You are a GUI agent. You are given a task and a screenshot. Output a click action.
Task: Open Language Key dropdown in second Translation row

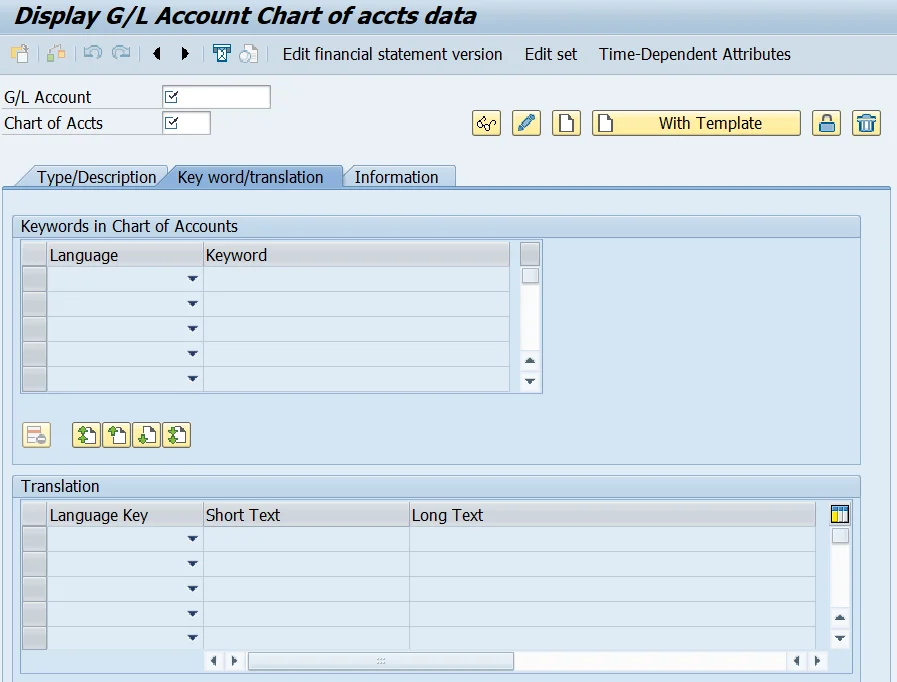point(192,564)
